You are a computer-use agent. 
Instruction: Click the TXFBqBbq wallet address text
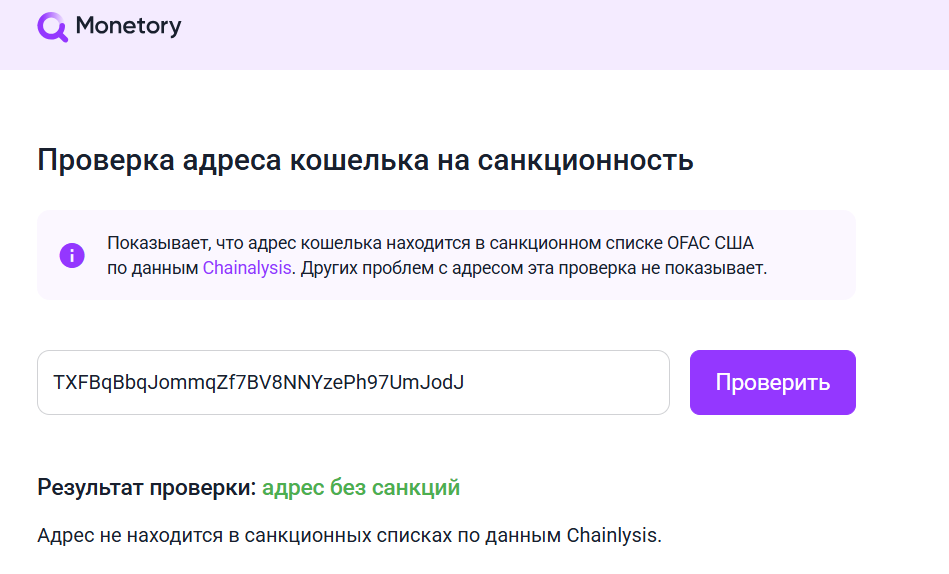click(258, 382)
